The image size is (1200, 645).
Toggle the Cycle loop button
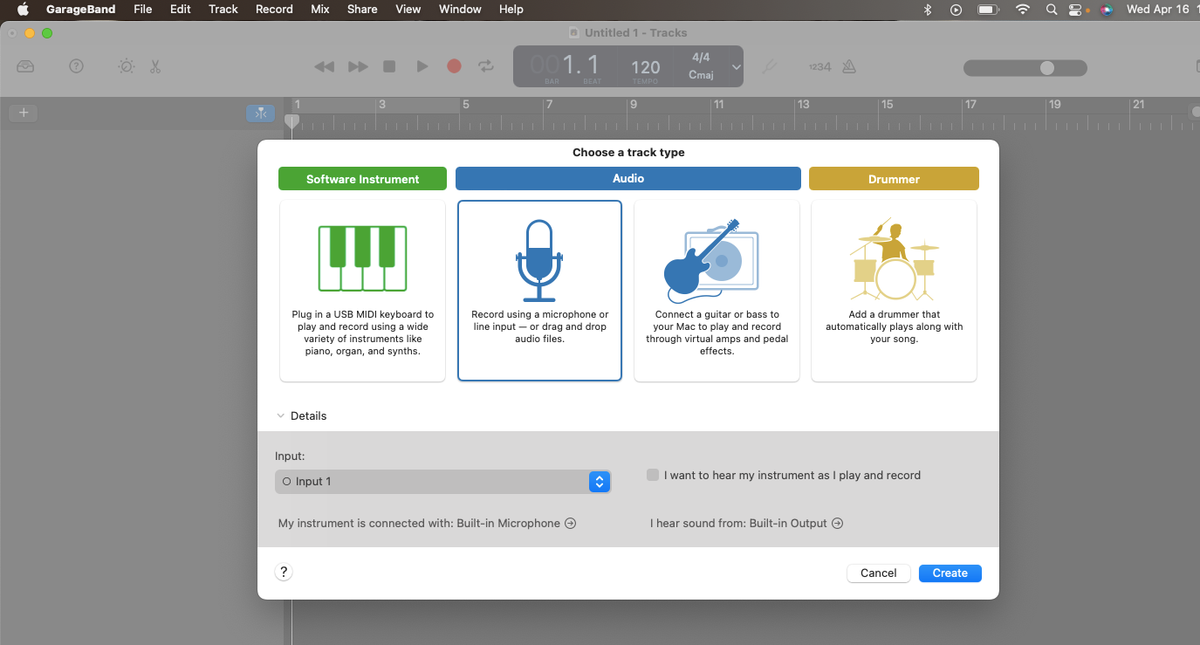coord(486,66)
